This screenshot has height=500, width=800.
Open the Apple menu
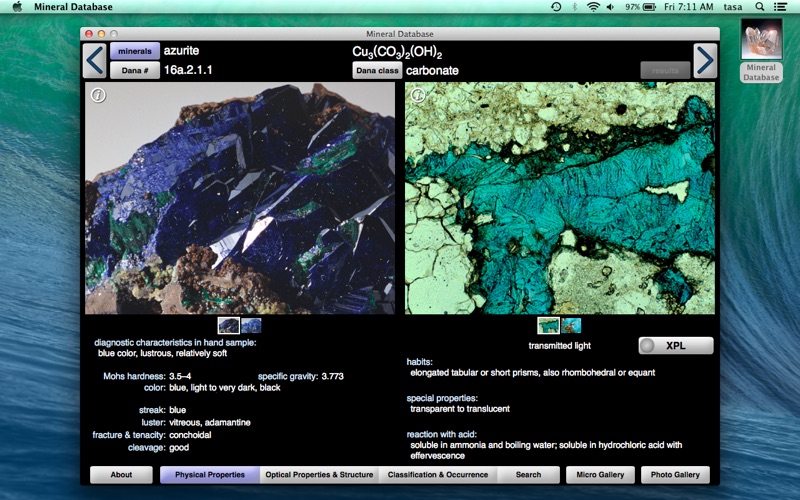pos(17,7)
